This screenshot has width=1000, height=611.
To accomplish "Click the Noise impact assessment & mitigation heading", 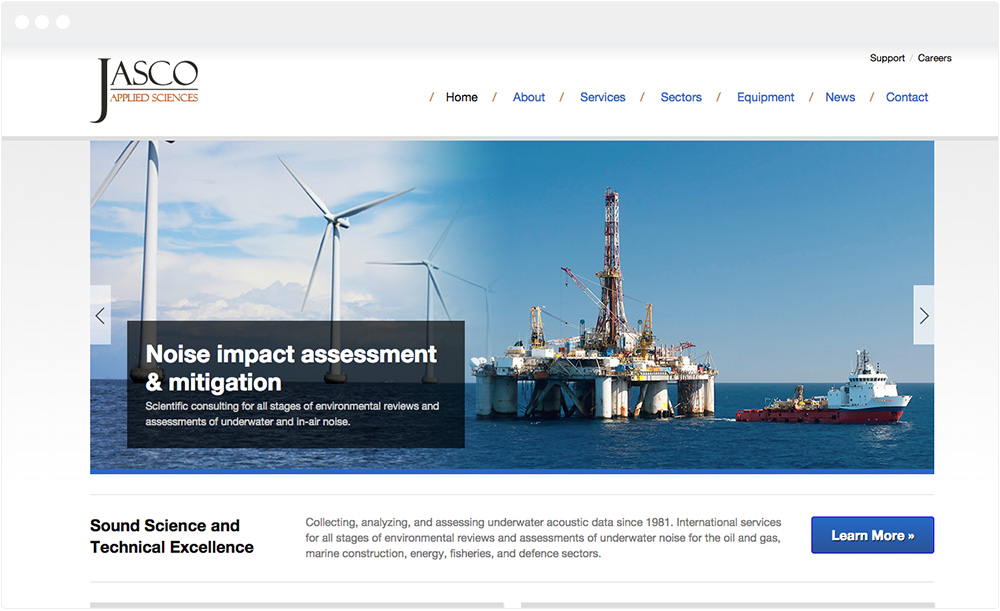I will coord(291,368).
